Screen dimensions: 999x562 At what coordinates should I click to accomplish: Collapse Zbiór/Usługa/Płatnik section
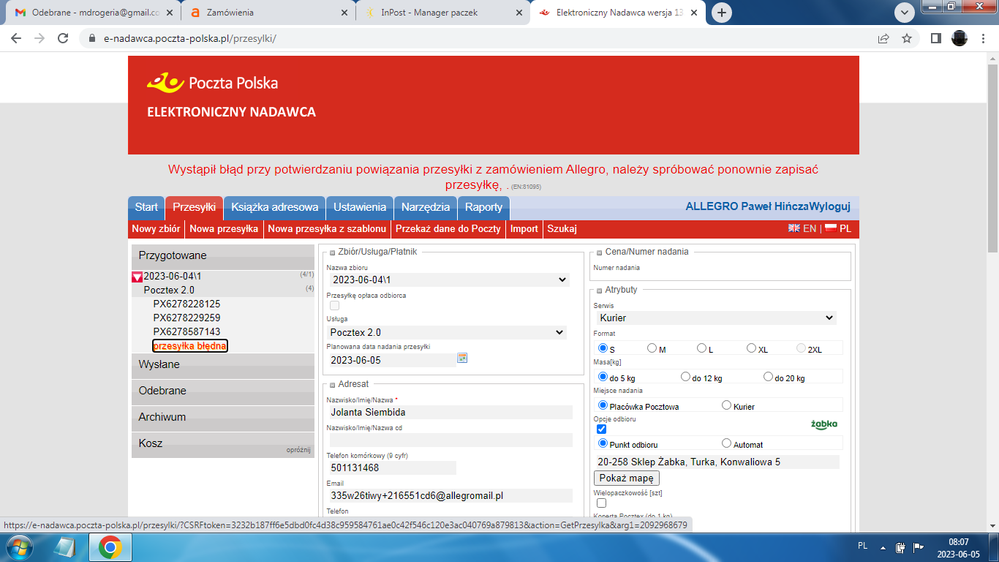click(333, 252)
